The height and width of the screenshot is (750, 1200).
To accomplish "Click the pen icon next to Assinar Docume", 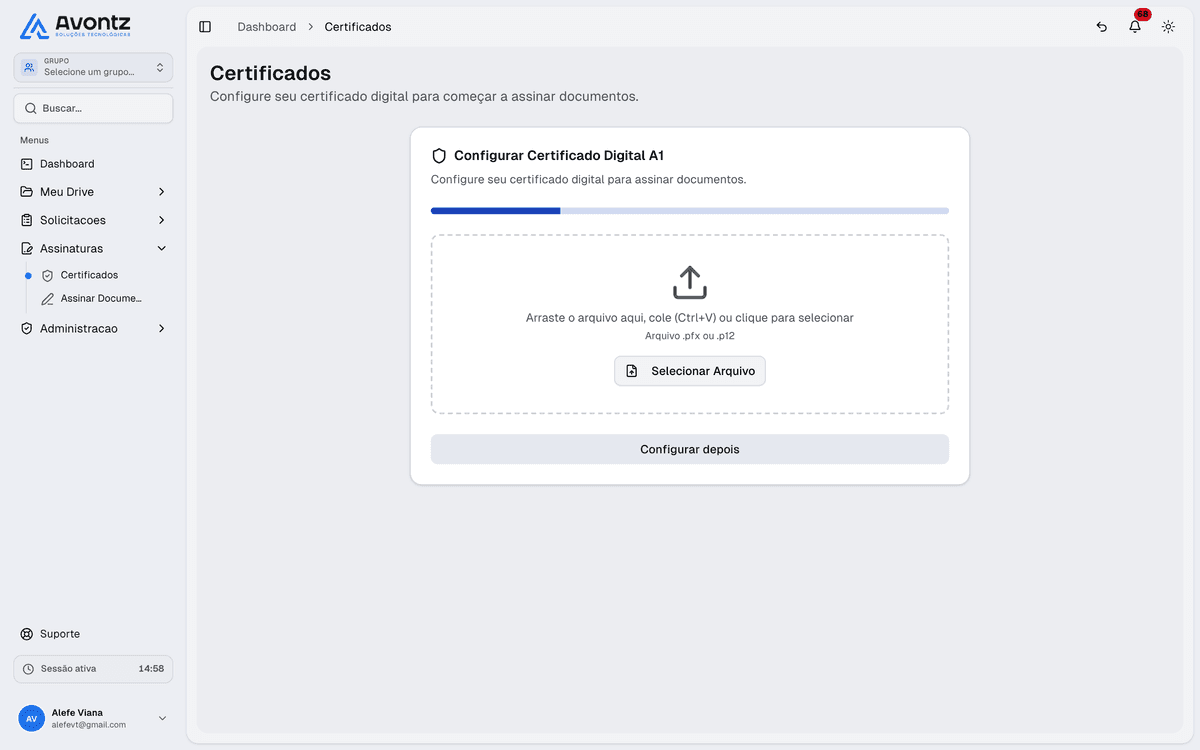I will pos(47,298).
